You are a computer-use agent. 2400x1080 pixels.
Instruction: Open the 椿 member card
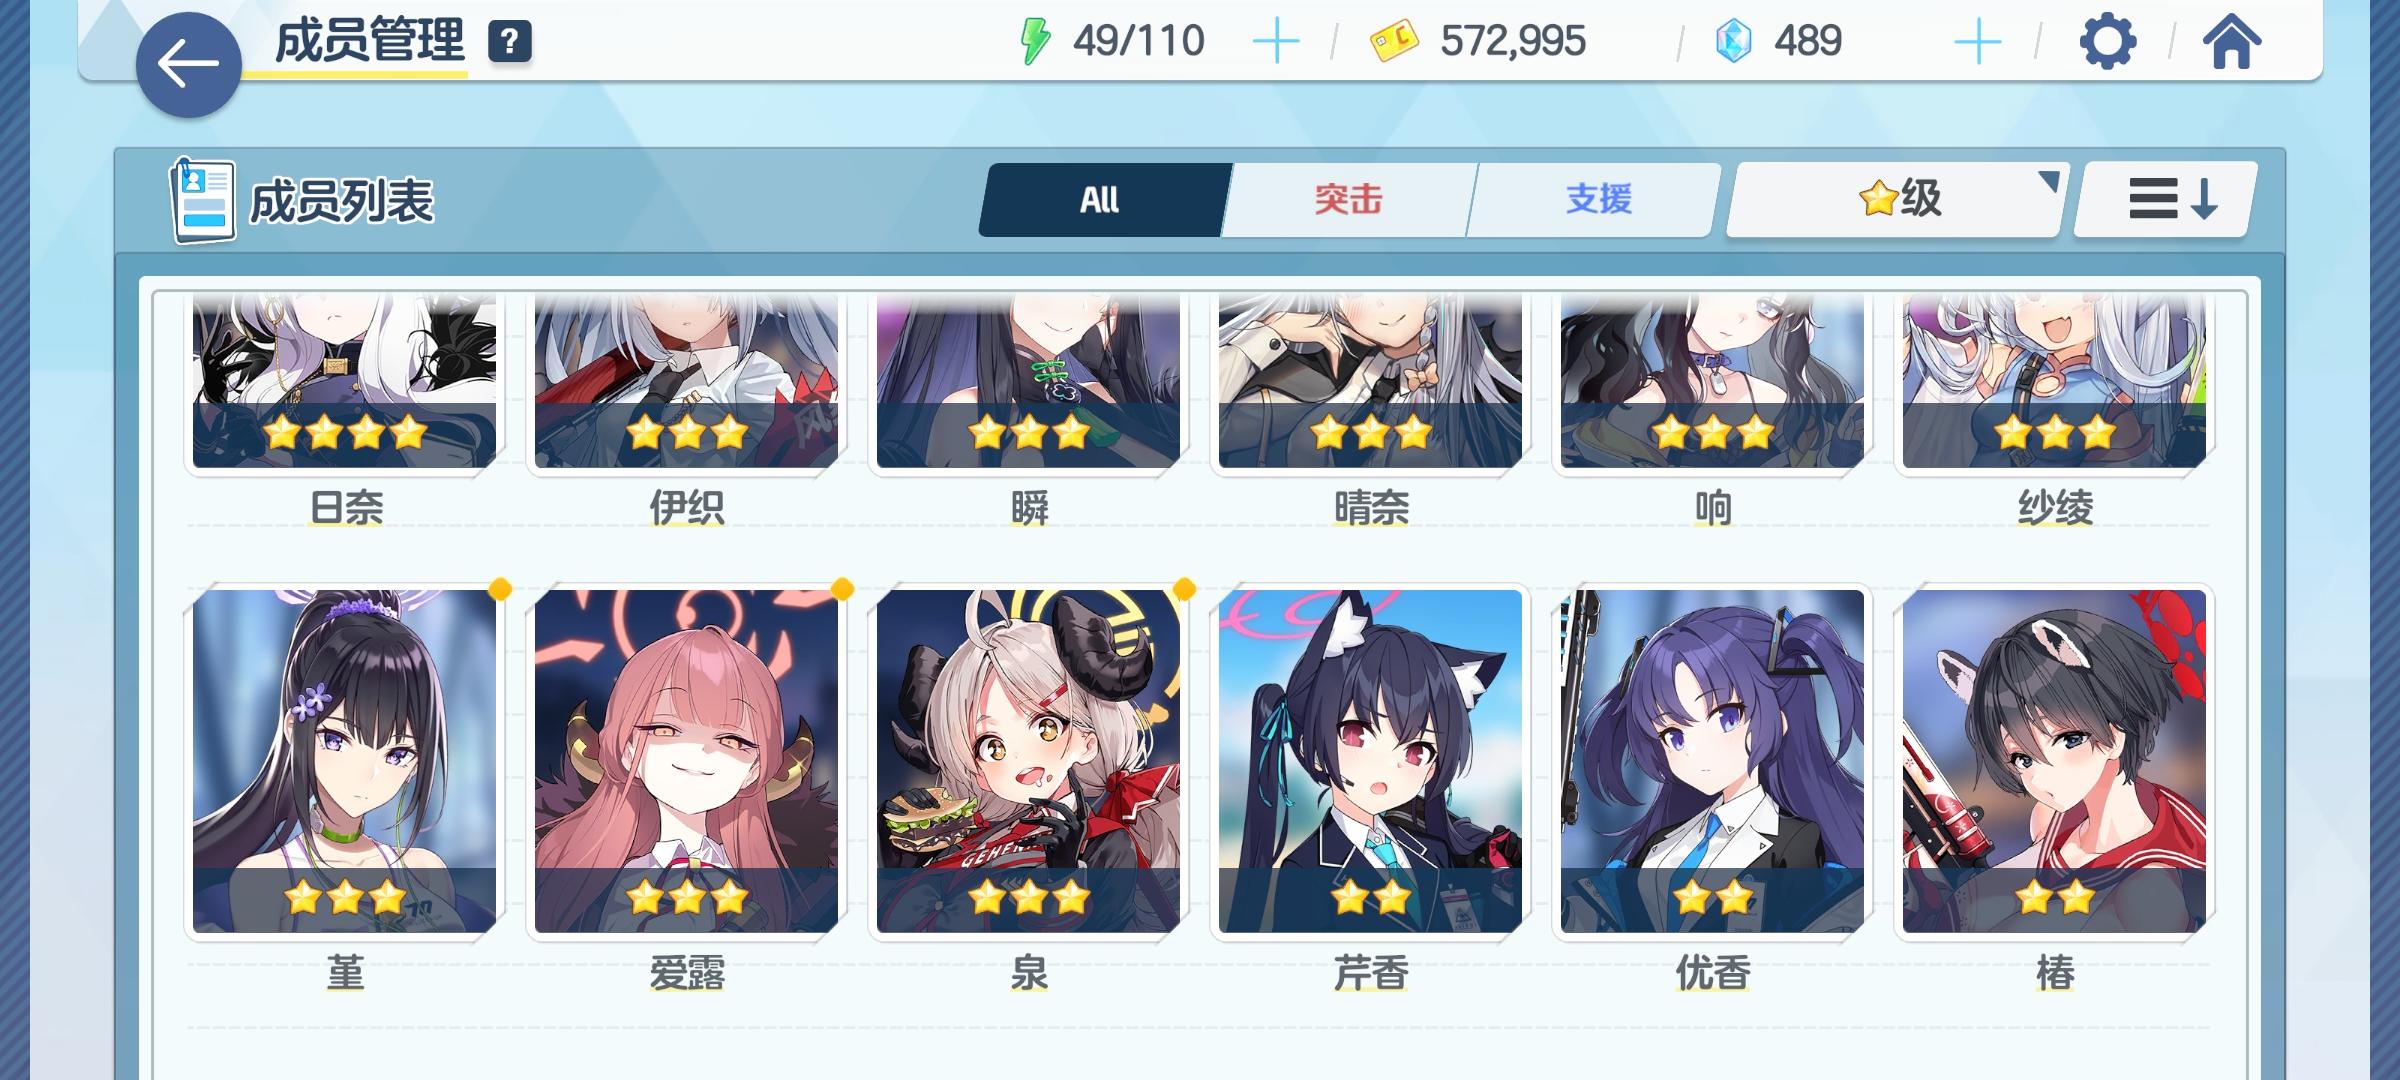point(2054,761)
